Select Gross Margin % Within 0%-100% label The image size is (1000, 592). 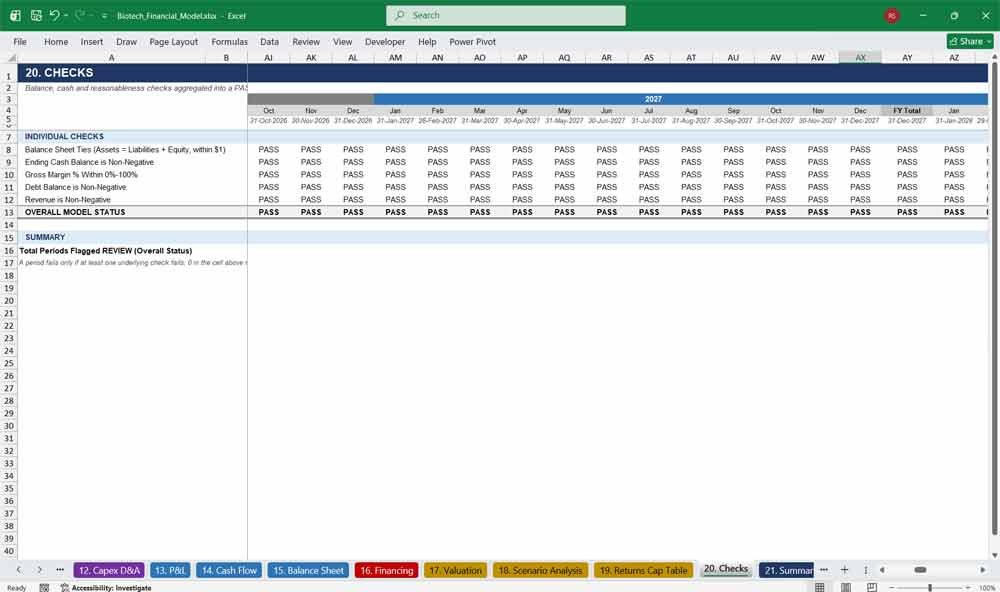point(81,174)
